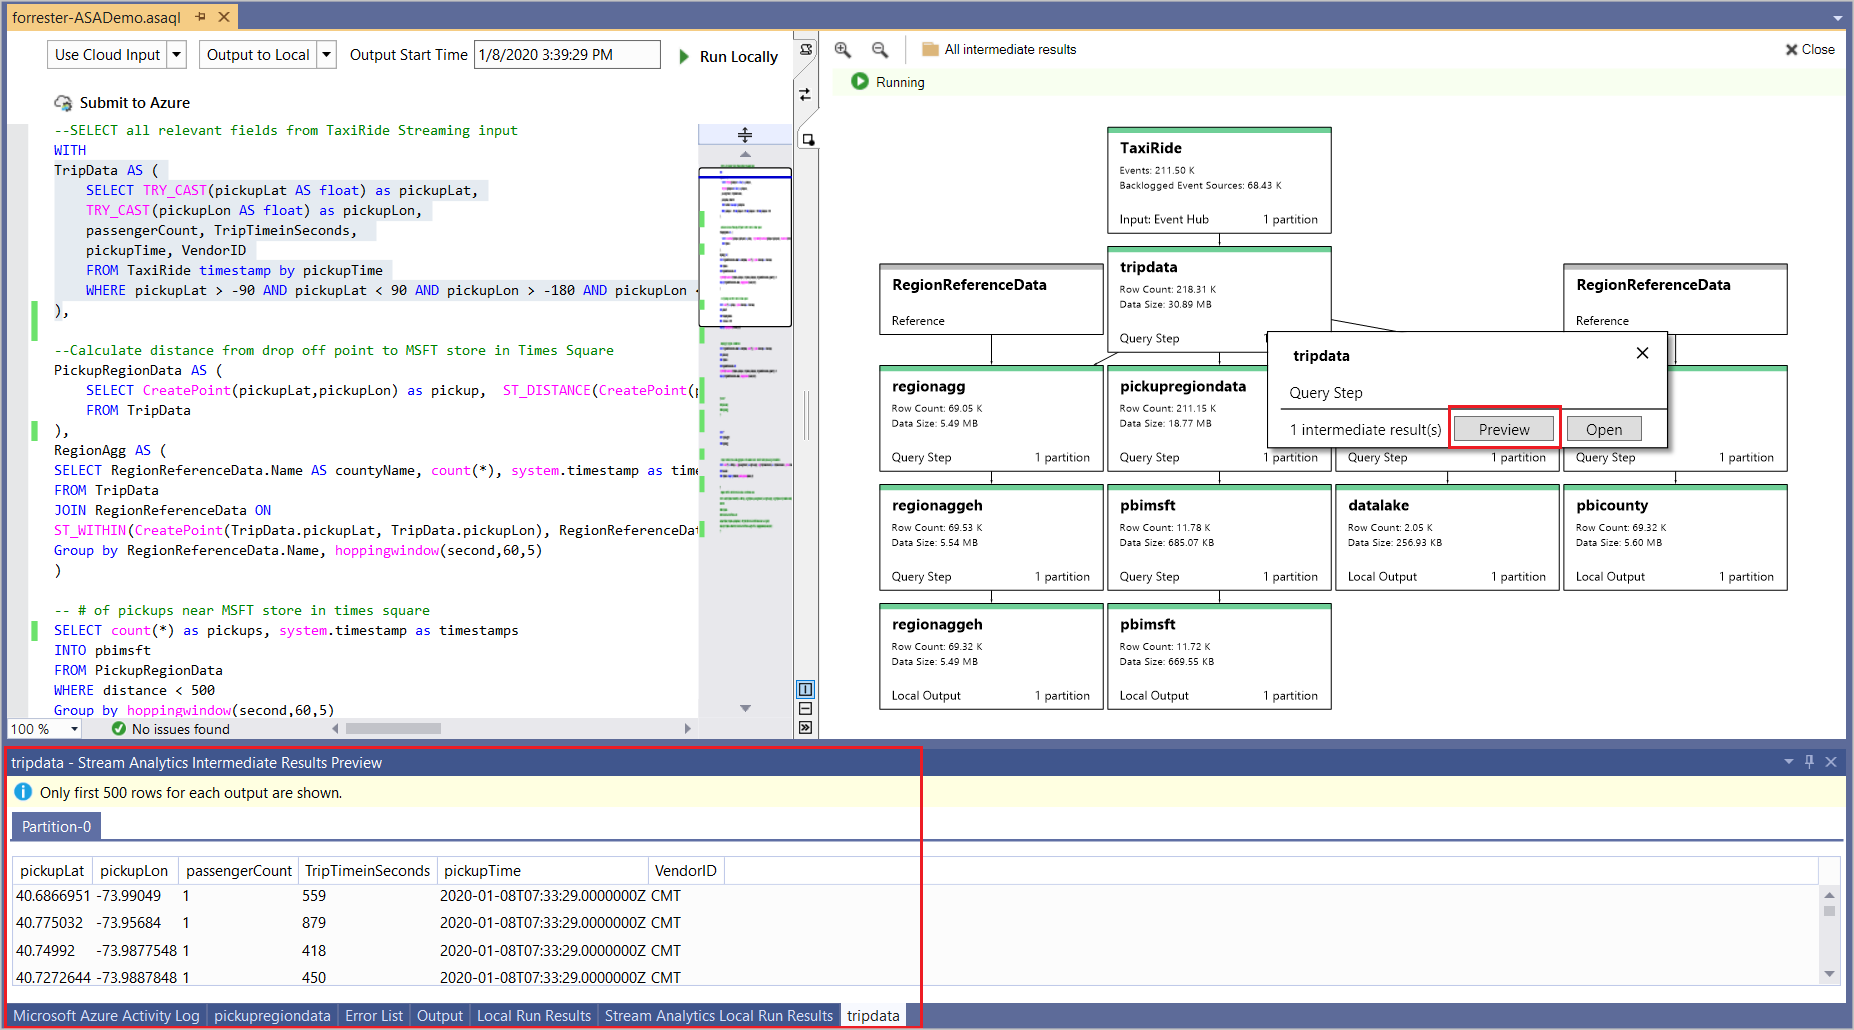Click Run Locally
This screenshot has width=1854, height=1030.
click(728, 56)
